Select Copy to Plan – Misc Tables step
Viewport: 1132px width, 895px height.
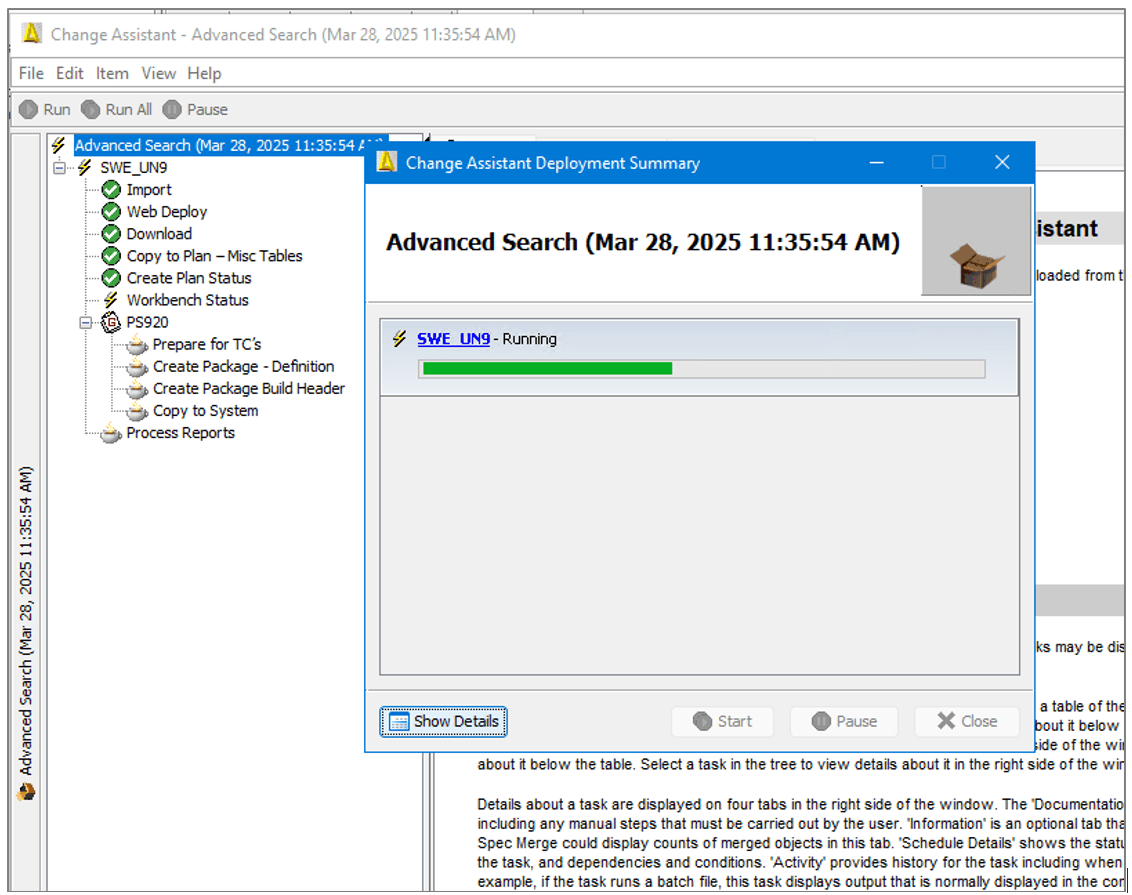pyautogui.click(x=214, y=256)
